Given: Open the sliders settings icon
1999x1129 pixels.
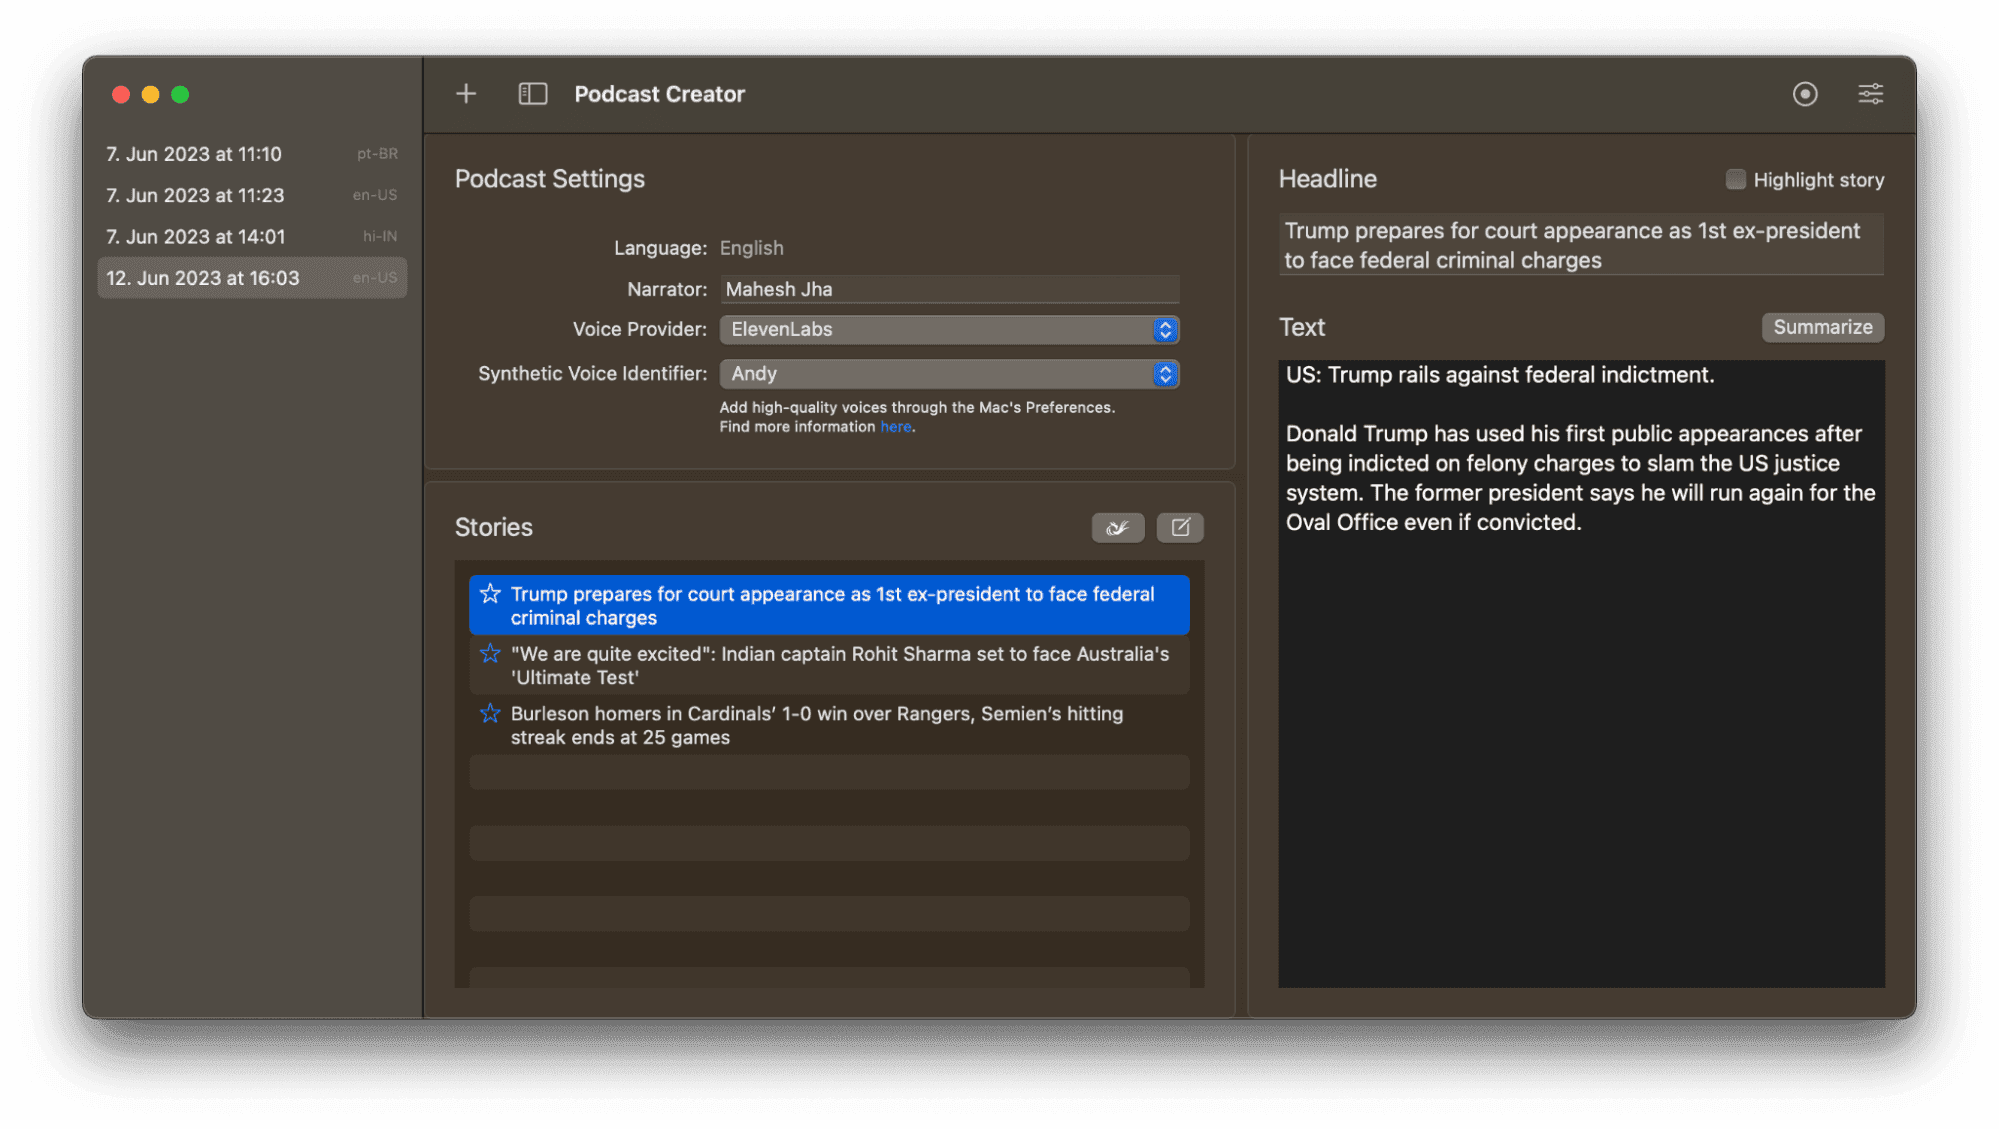Looking at the screenshot, I should click(1870, 94).
